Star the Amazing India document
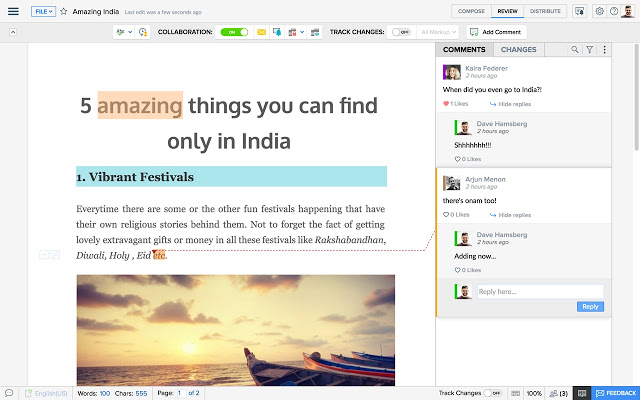640x400 pixels. [64, 11]
